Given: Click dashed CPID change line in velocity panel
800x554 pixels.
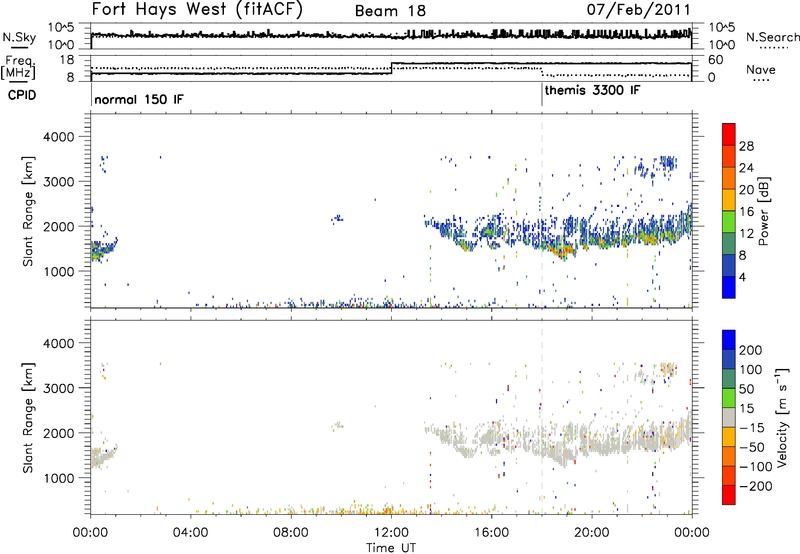Looking at the screenshot, I should click(x=542, y=417).
